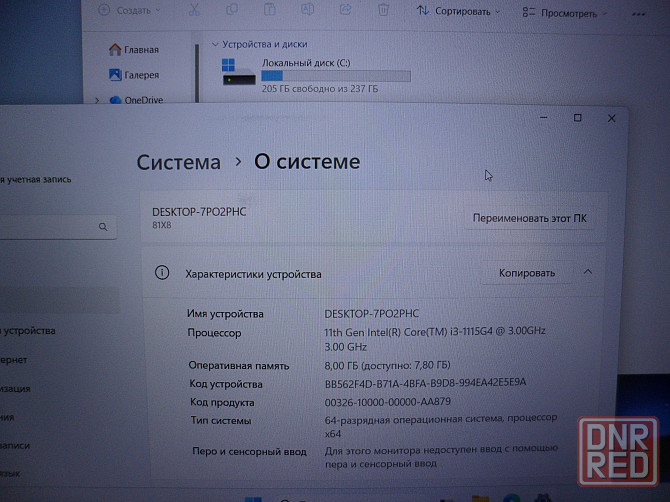This screenshot has width=670, height=502.
Task: Open Главная in Explorer sidebar
Action: pos(134,50)
